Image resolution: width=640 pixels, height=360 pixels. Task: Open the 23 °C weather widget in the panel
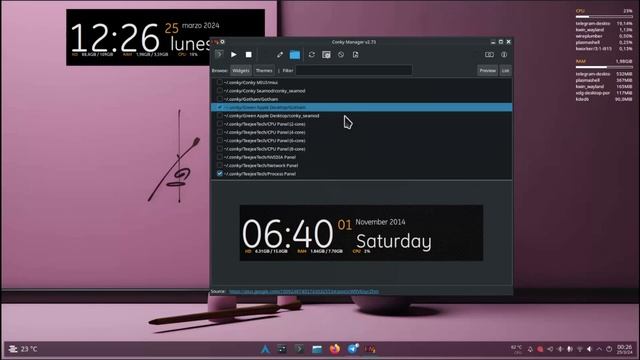[x=24, y=349]
